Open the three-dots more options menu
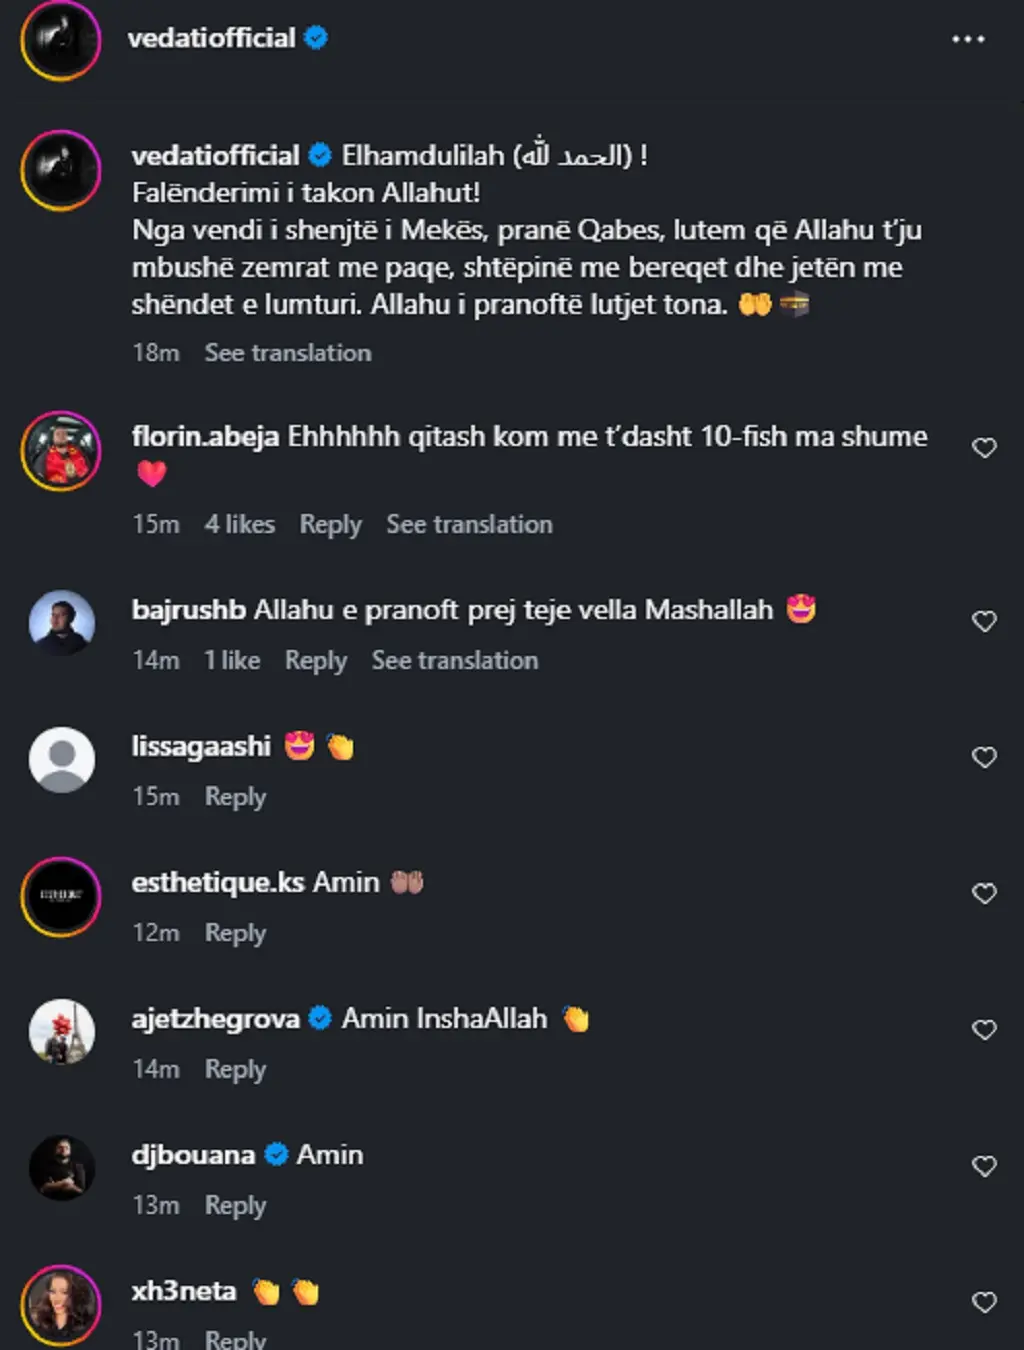1024x1350 pixels. click(x=967, y=39)
